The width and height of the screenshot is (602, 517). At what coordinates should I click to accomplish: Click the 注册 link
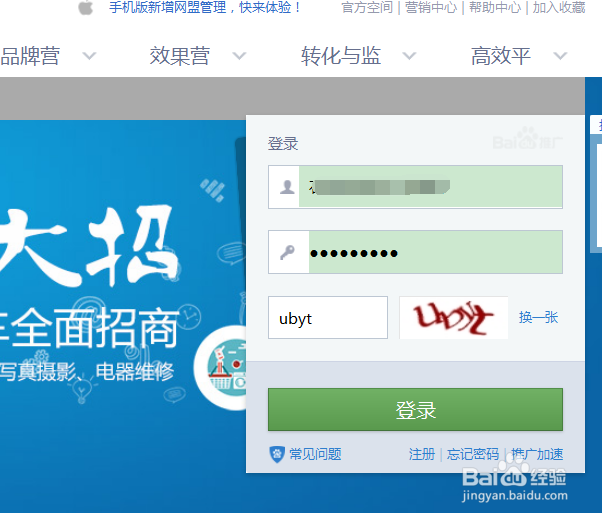422,454
